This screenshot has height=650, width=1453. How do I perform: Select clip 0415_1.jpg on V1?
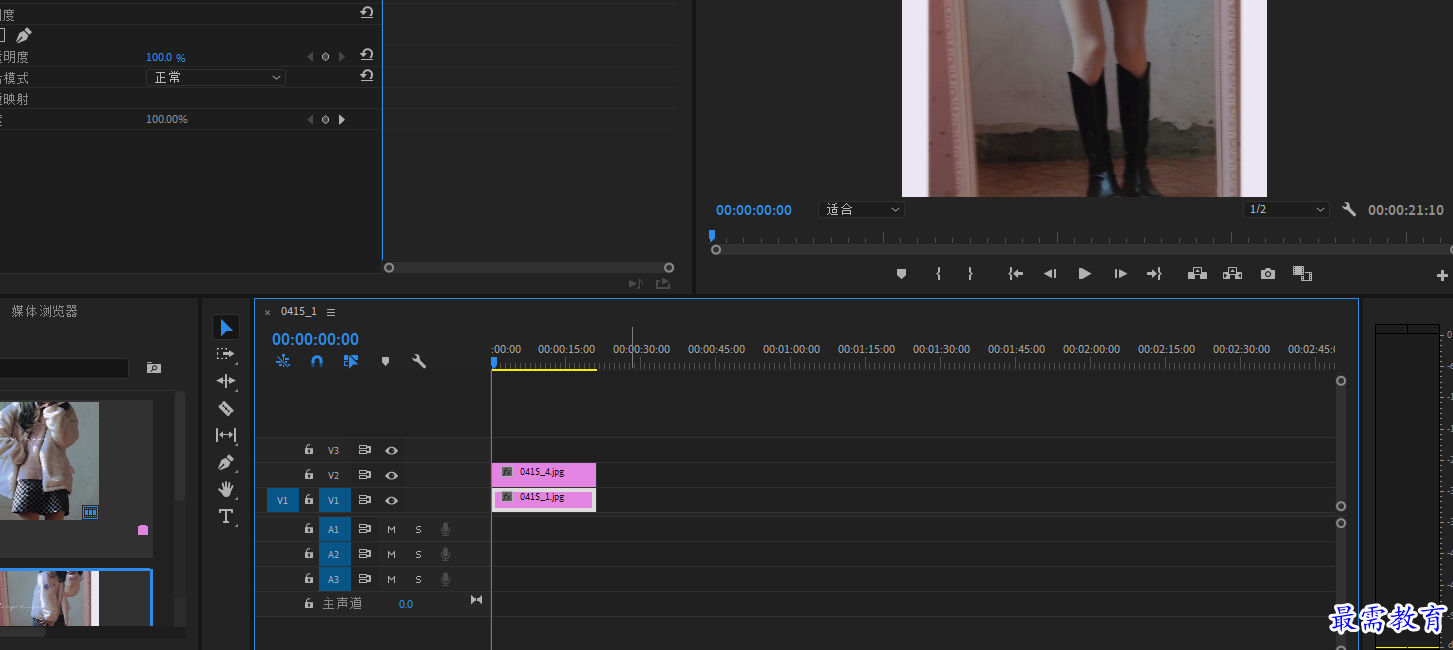543,499
